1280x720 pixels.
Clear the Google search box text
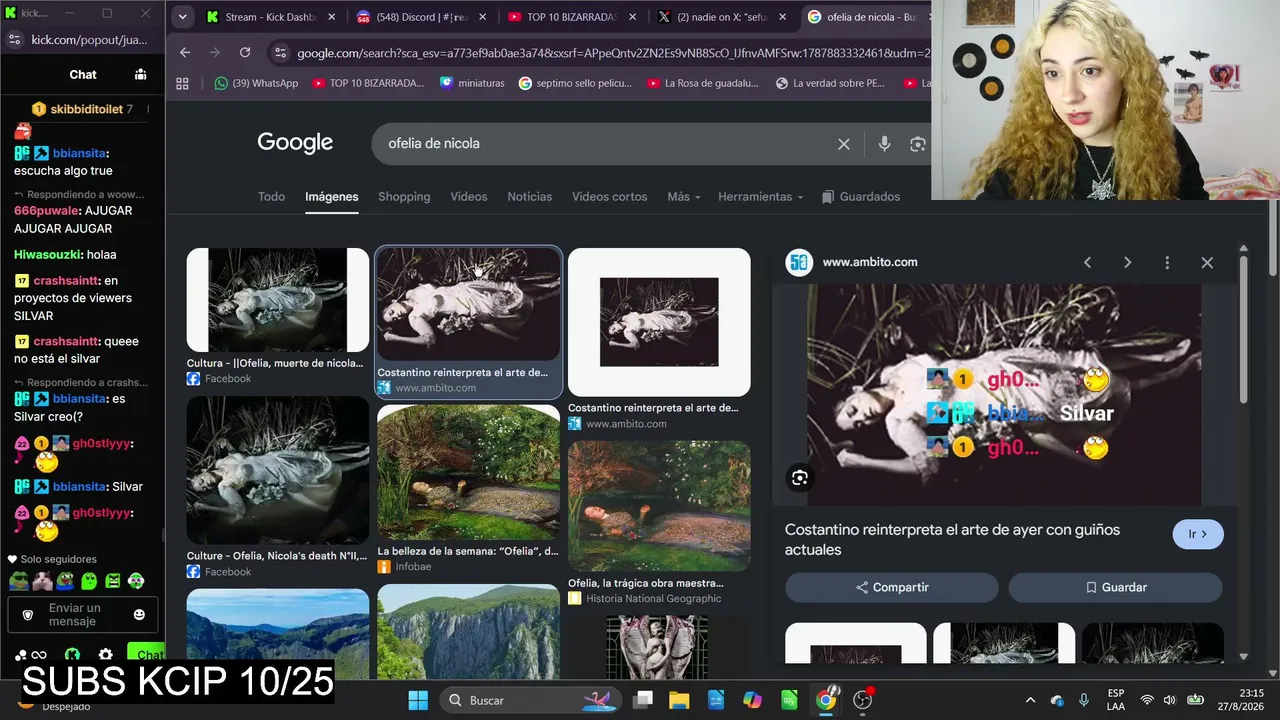tap(844, 144)
